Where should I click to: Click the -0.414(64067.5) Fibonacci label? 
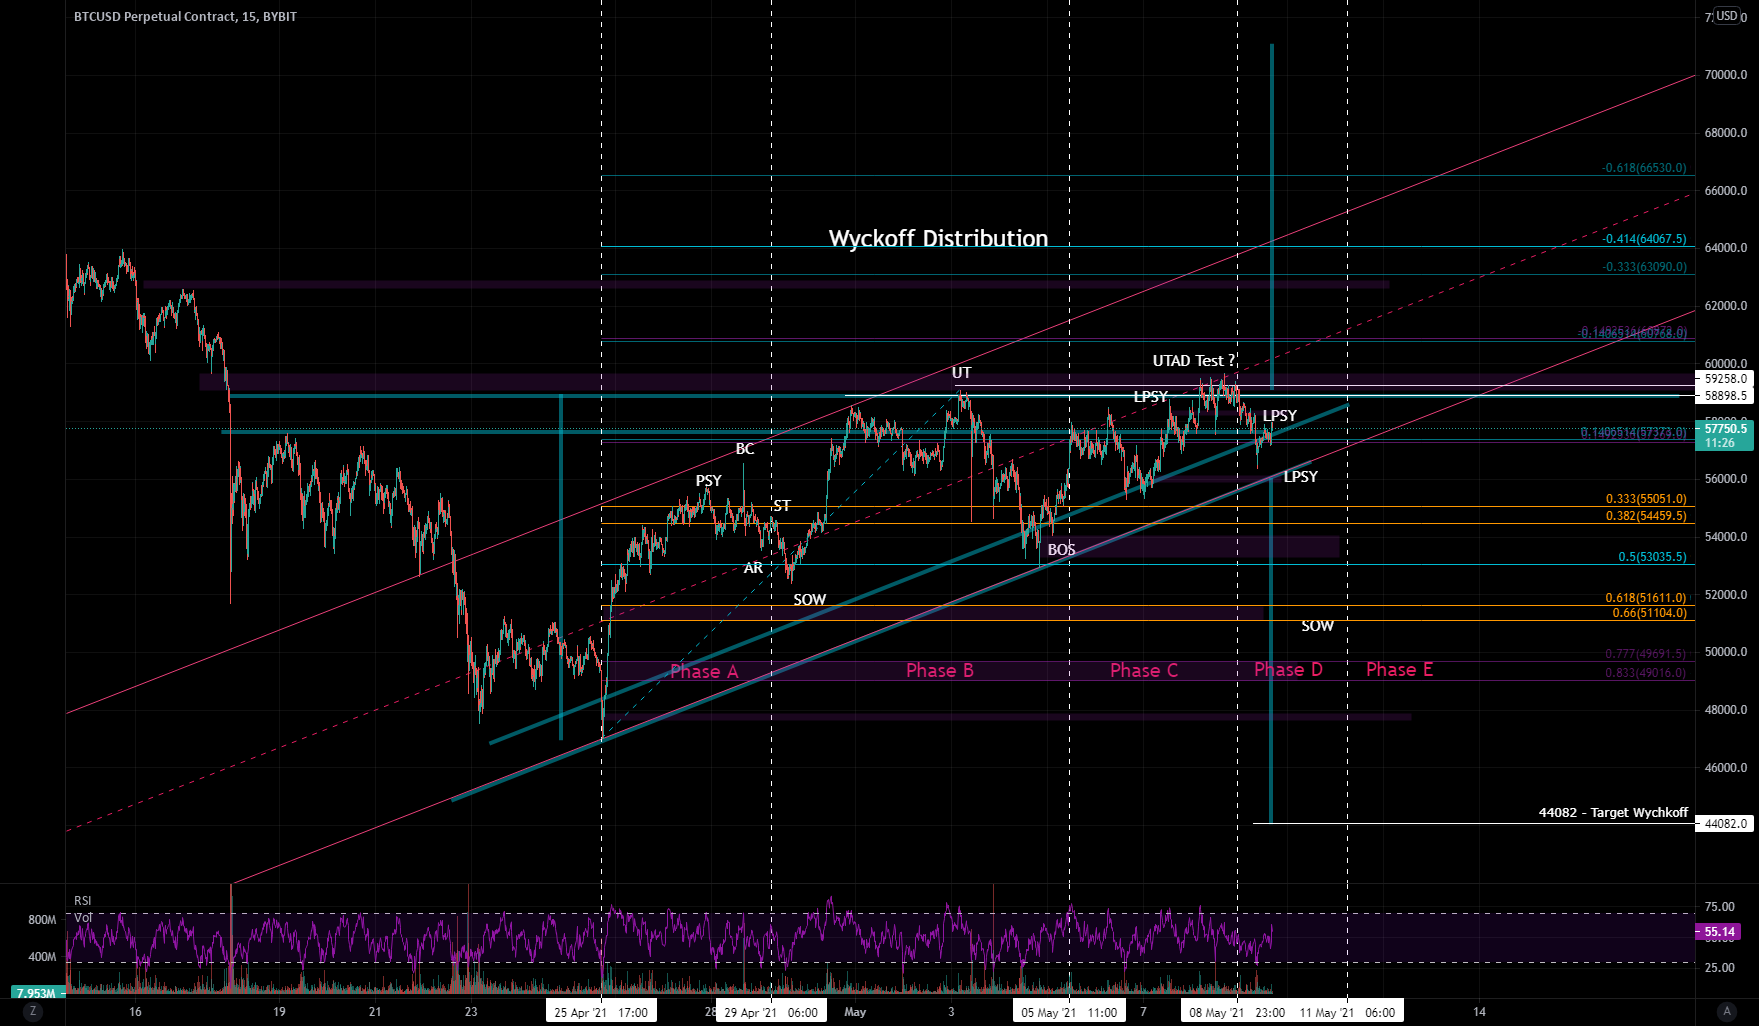1644,239
